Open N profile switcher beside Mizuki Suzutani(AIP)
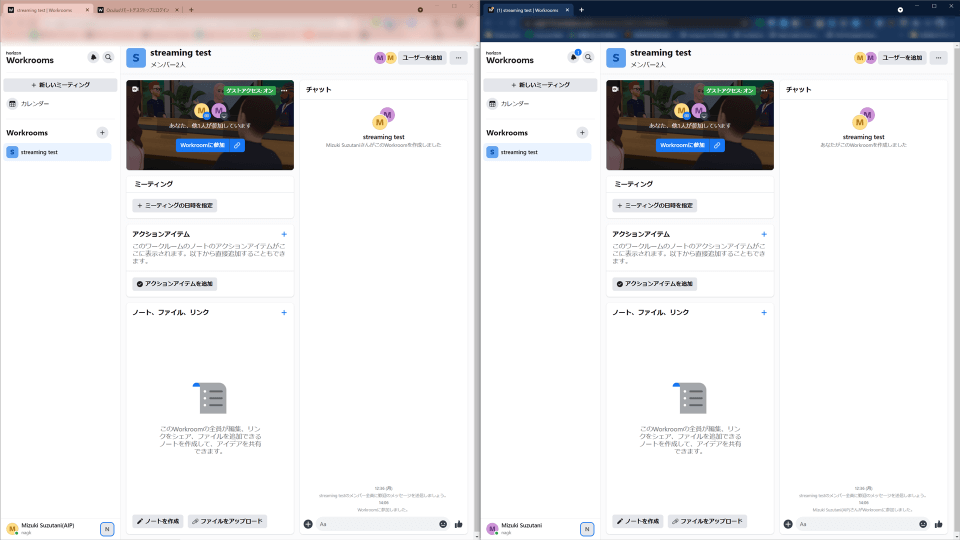The width and height of the screenshot is (960, 540). (x=107, y=528)
